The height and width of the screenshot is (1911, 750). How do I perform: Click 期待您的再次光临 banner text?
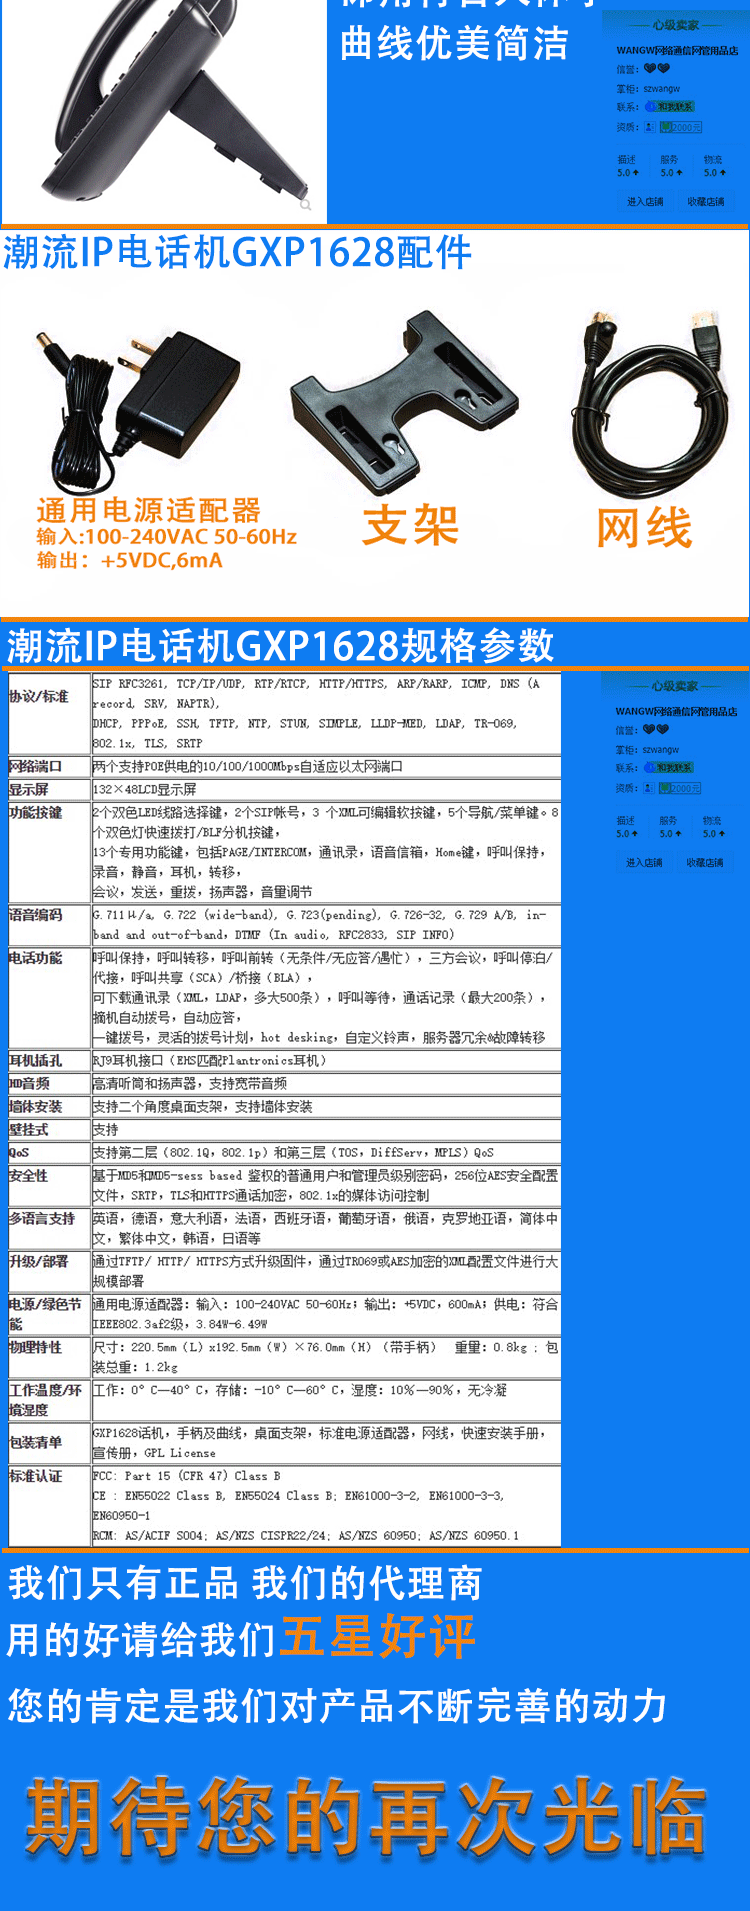coord(366,1817)
